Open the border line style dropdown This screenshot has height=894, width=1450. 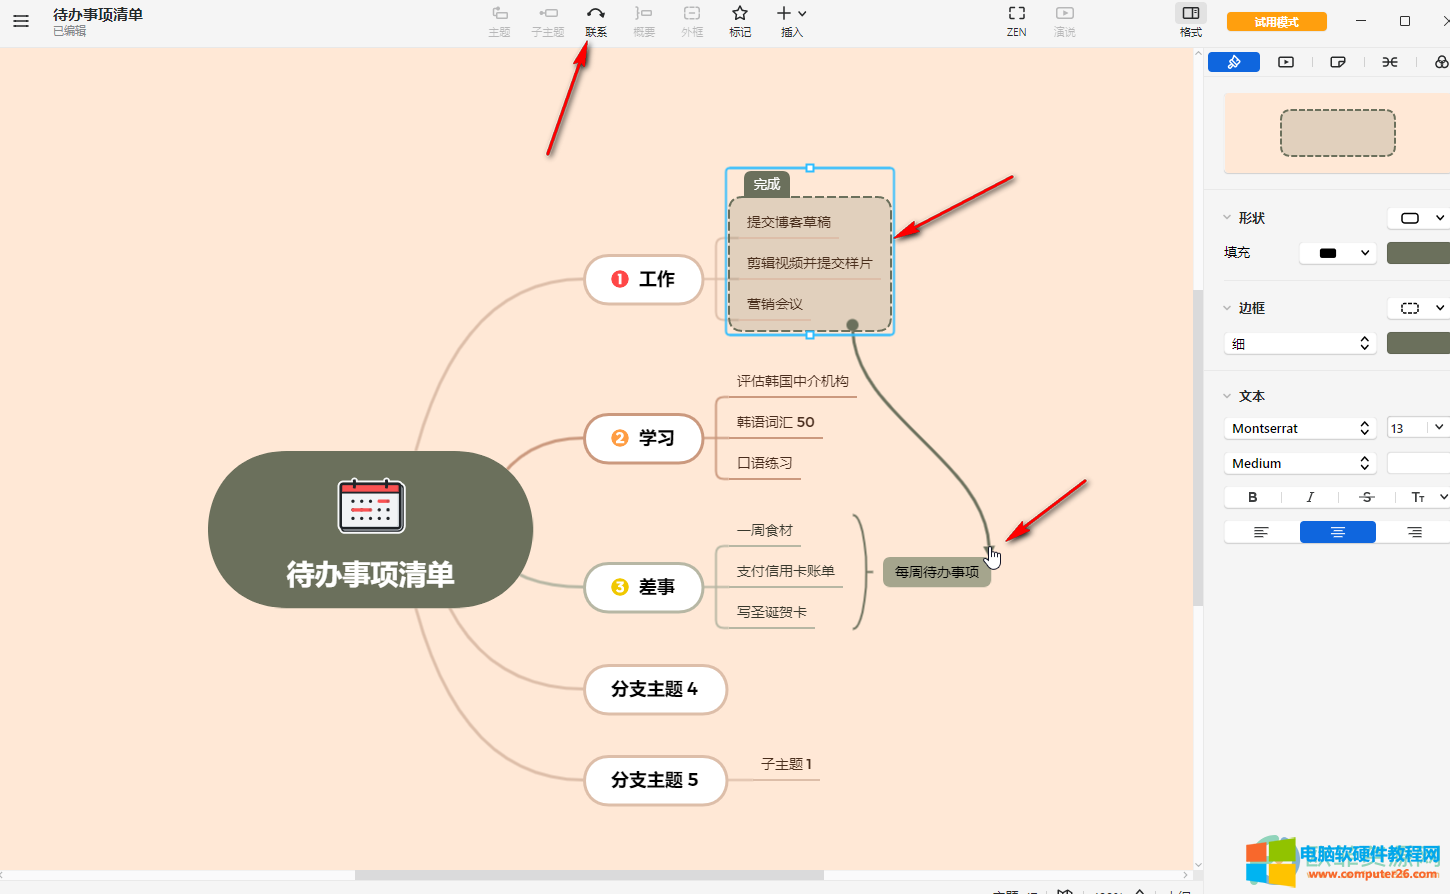1419,308
